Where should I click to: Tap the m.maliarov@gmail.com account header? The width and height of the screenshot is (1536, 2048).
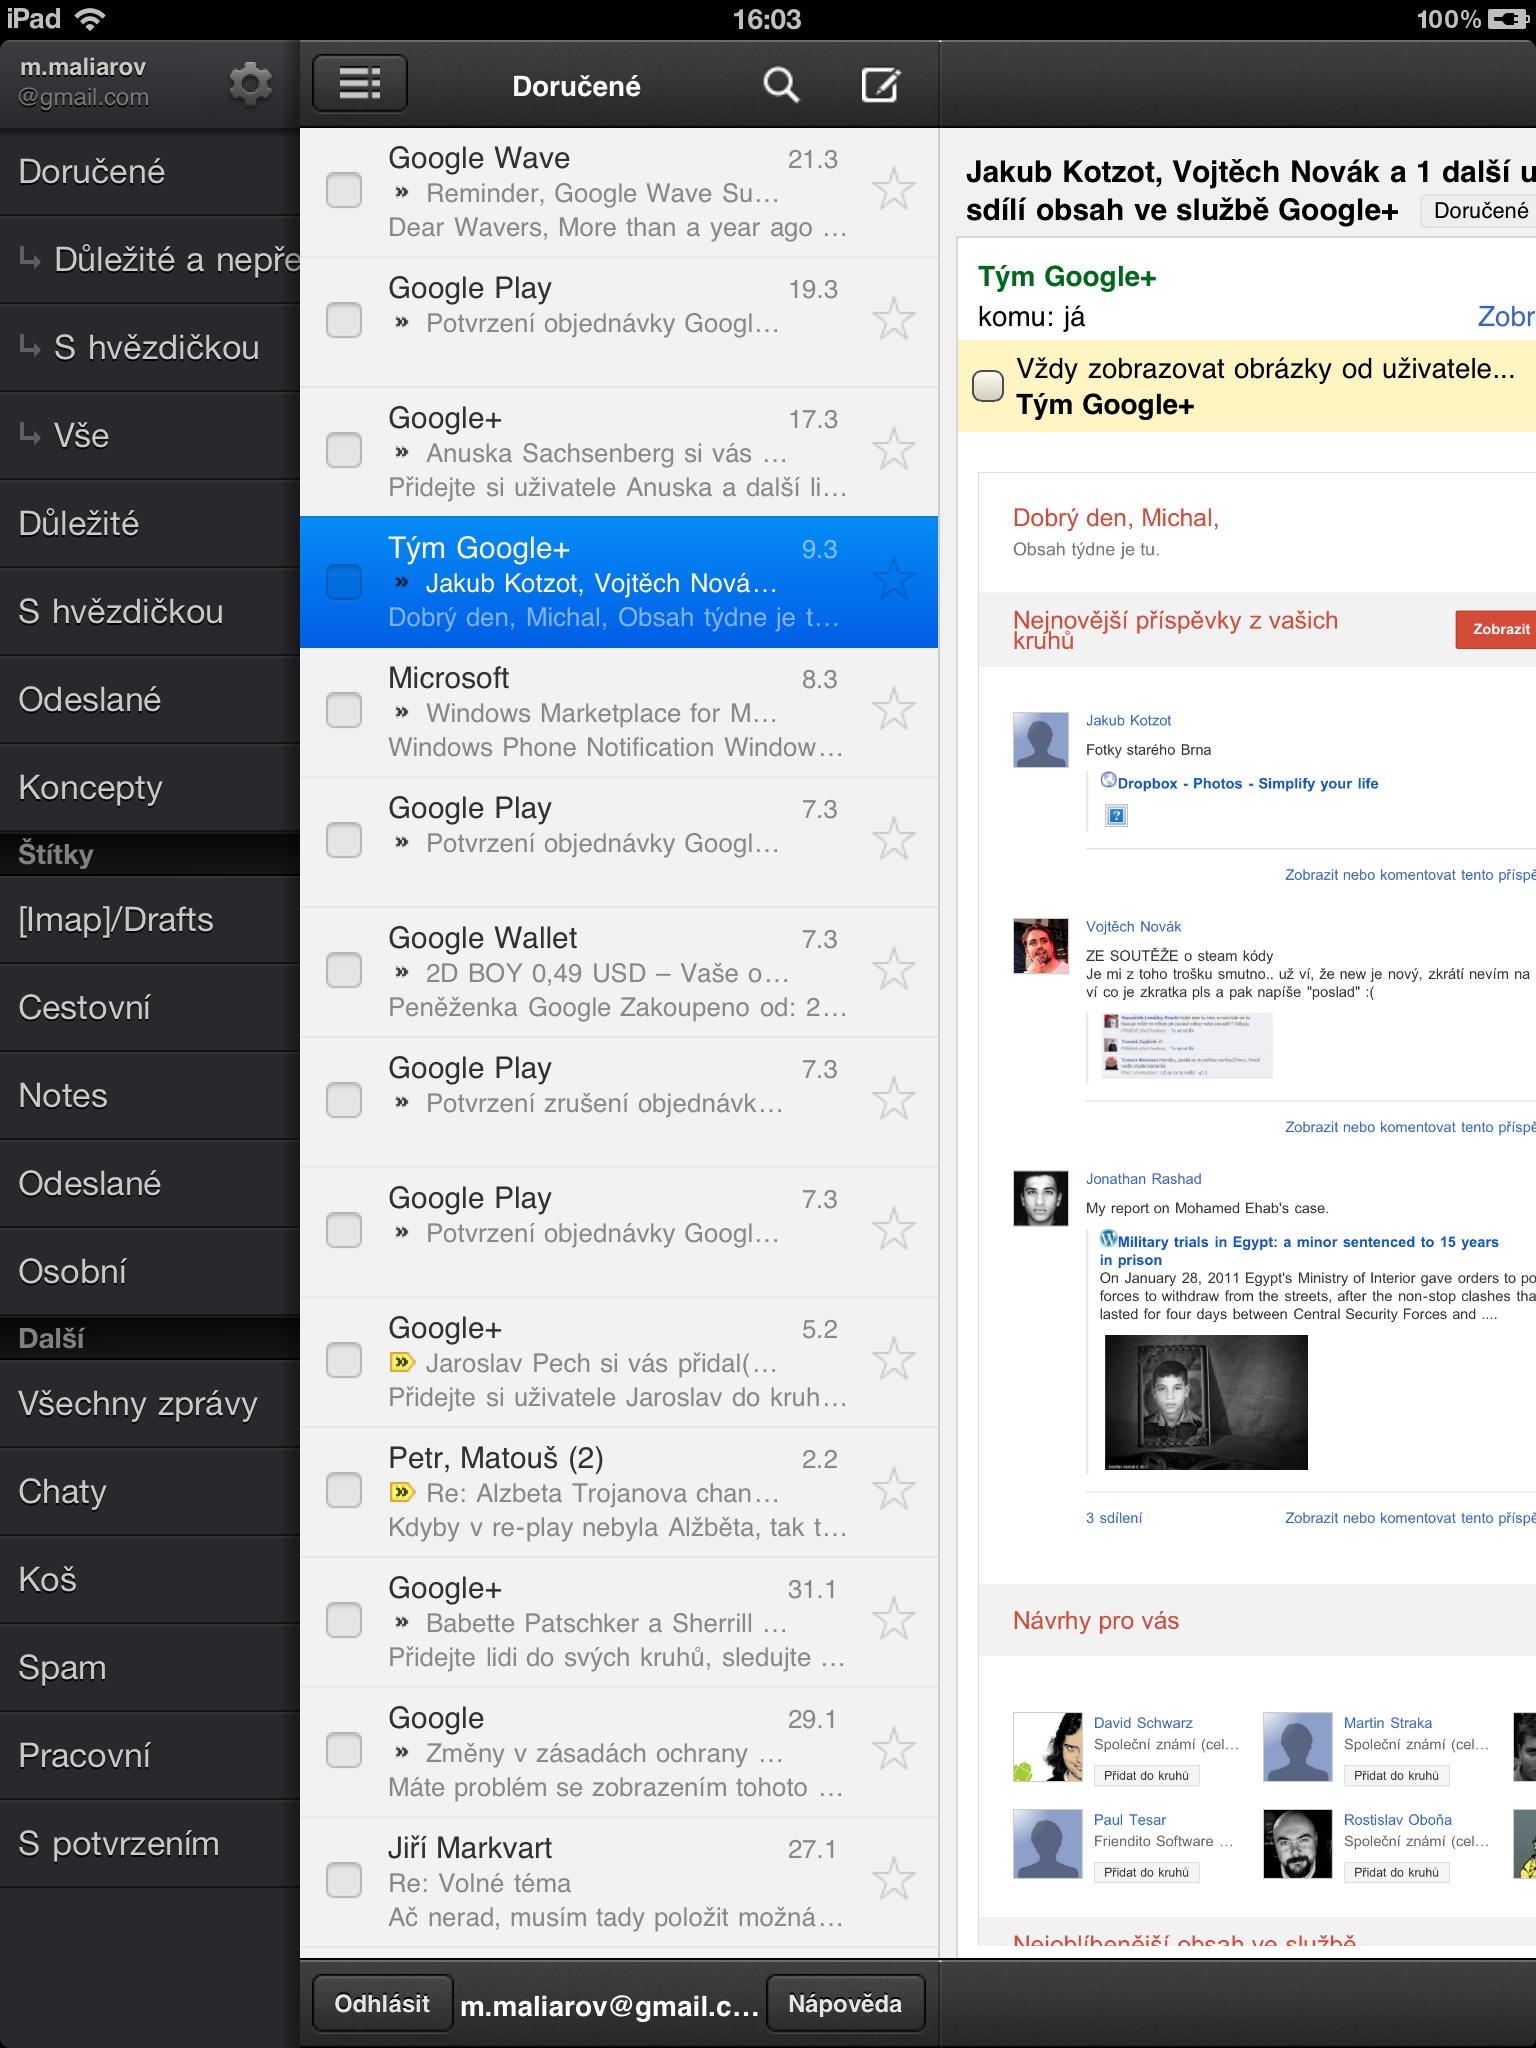pos(84,82)
